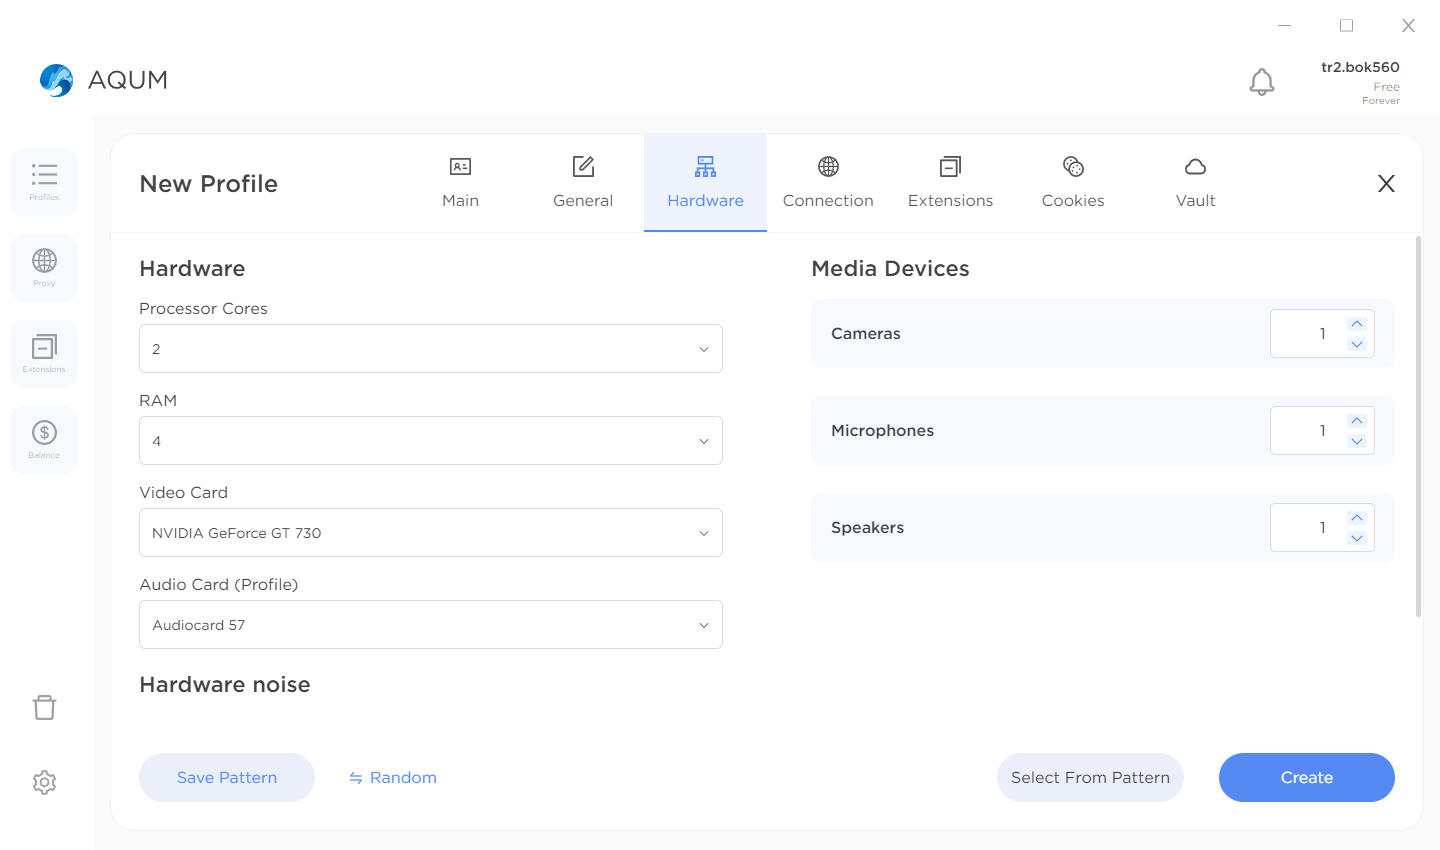1440x850 pixels.
Task: Open the Balance sidebar section
Action: point(44,440)
